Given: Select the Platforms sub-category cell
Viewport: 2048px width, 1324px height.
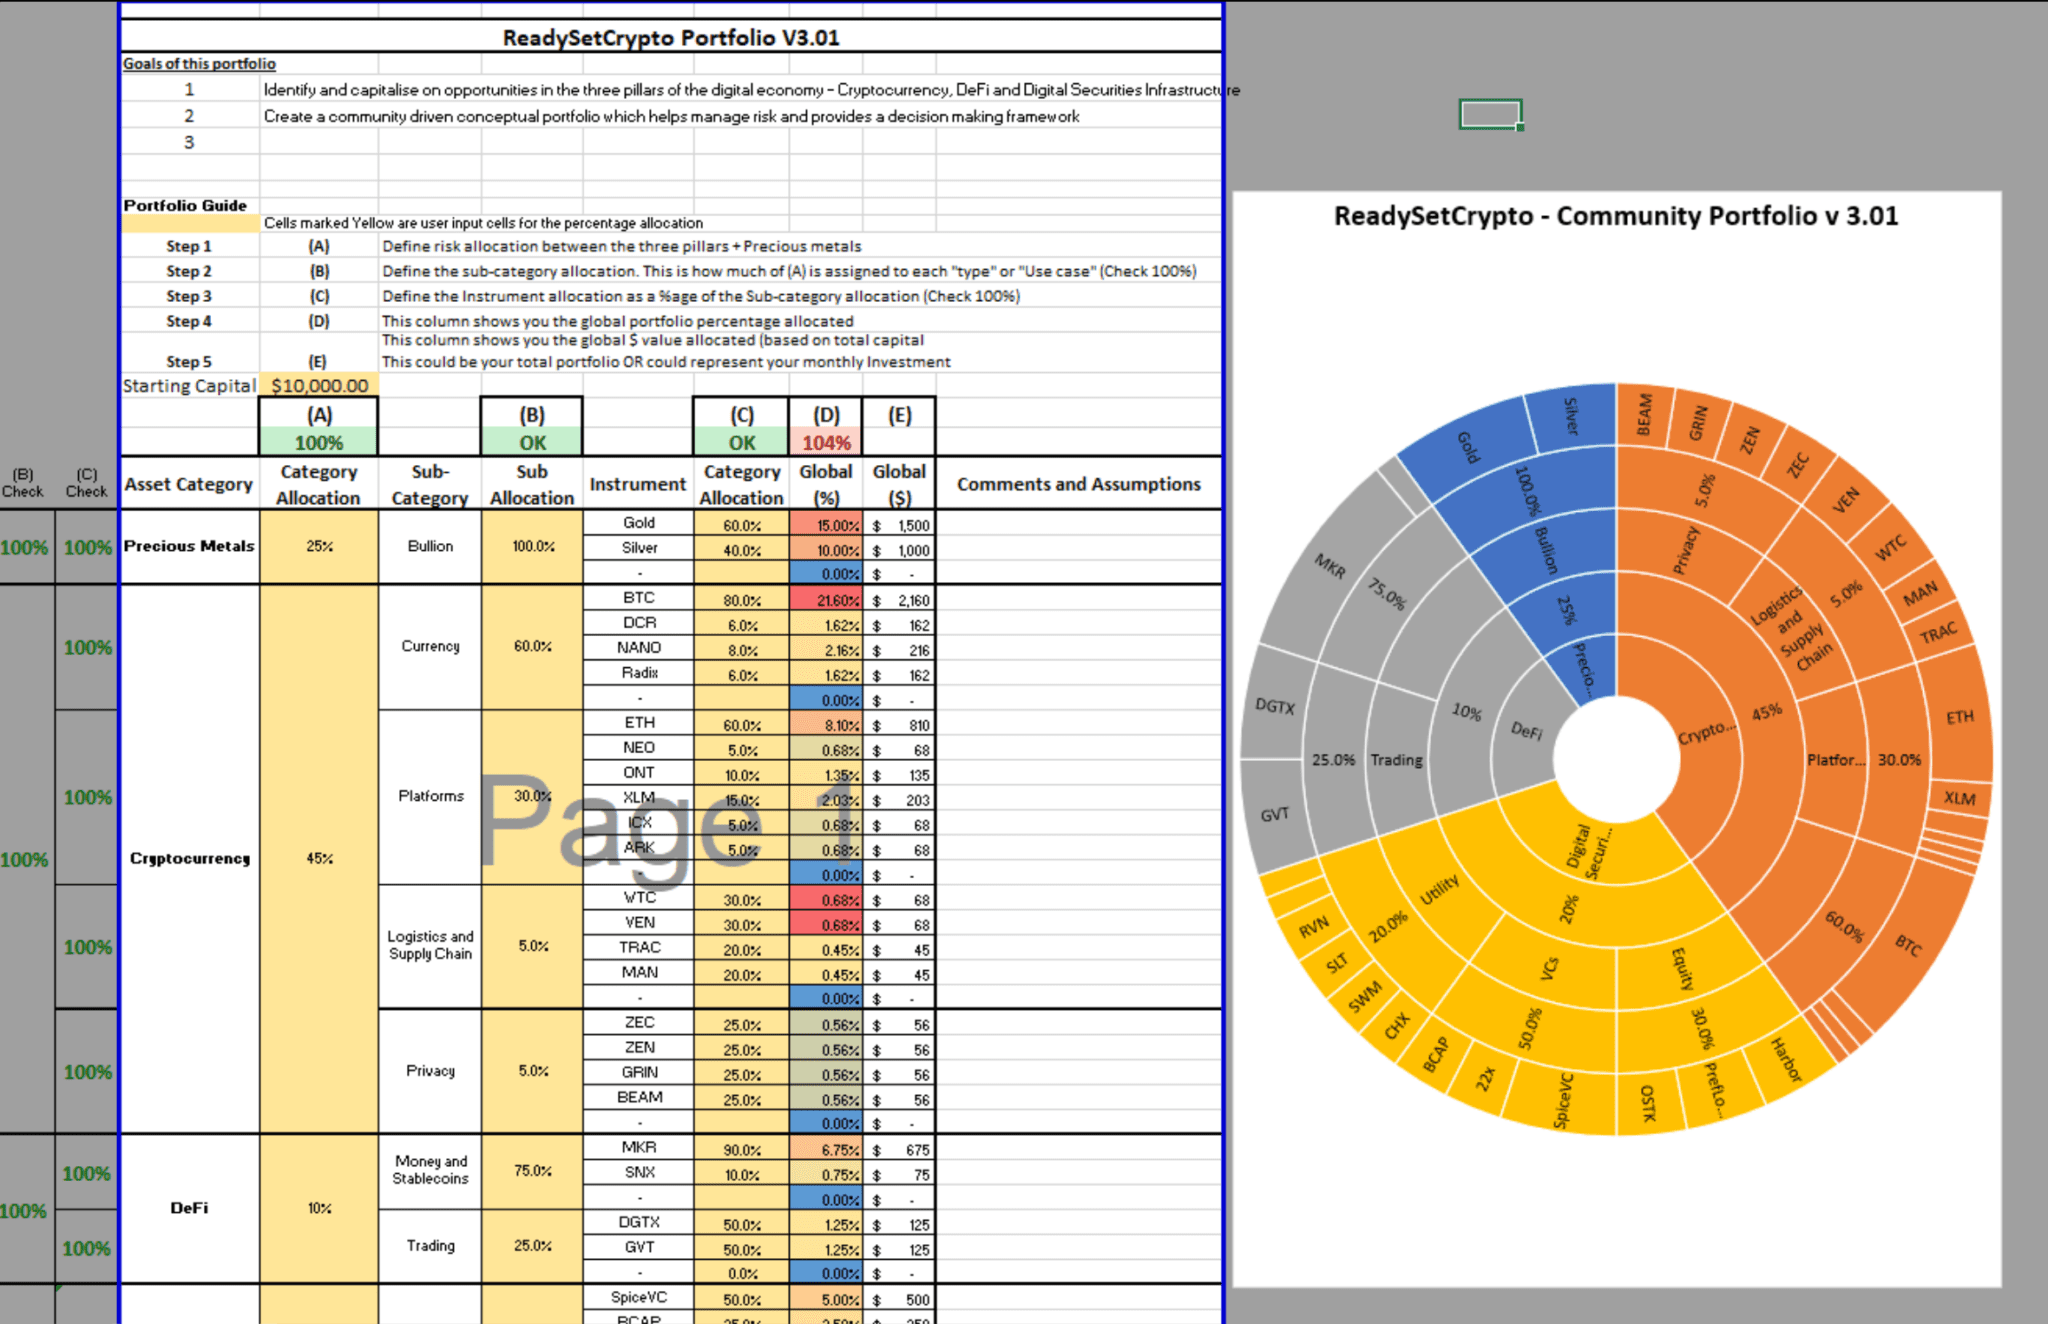Looking at the screenshot, I should tap(430, 796).
